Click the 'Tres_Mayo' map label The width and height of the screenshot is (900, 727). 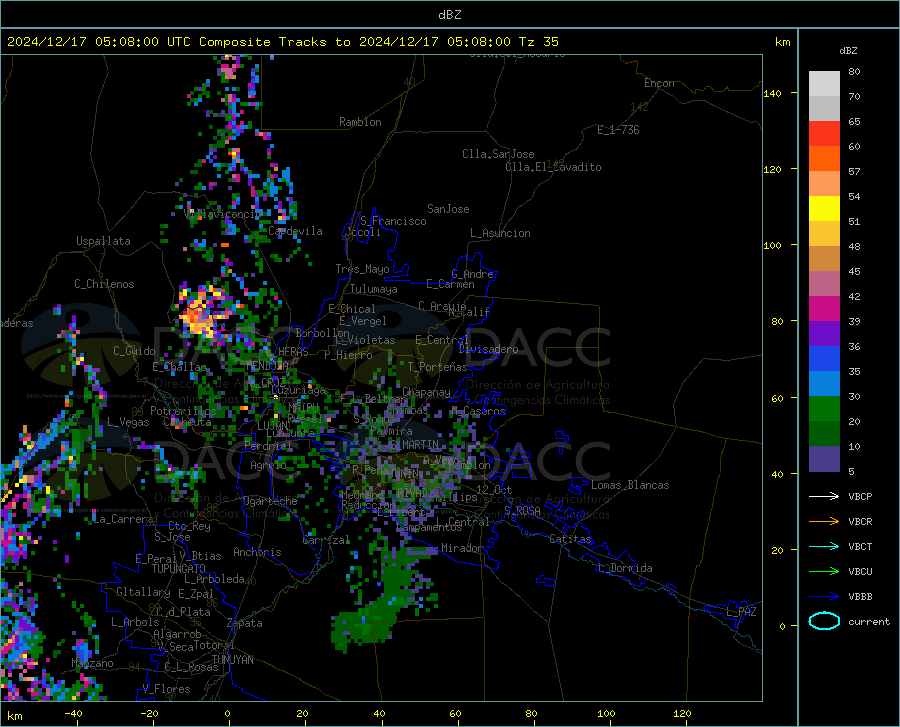362,269
